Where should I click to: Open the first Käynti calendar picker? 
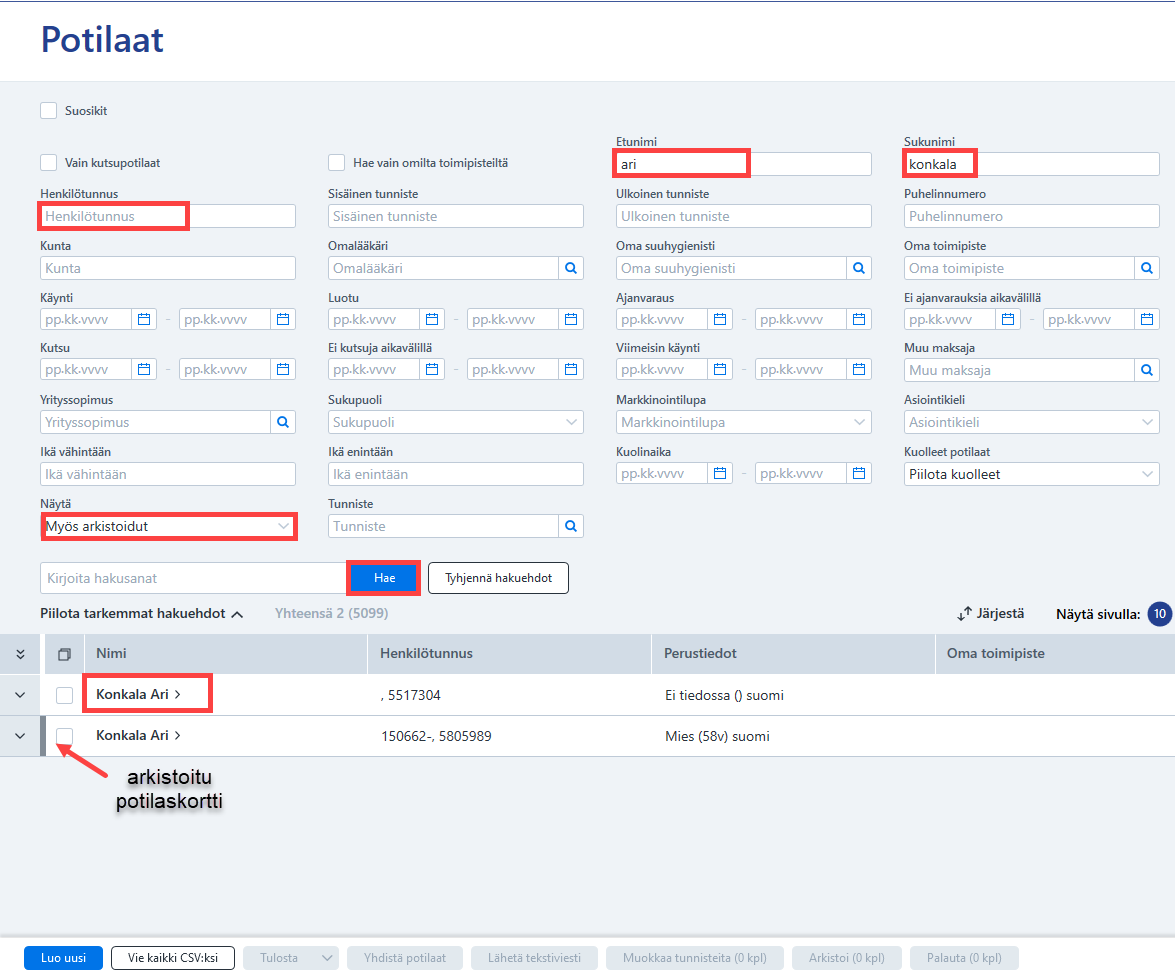(x=144, y=319)
